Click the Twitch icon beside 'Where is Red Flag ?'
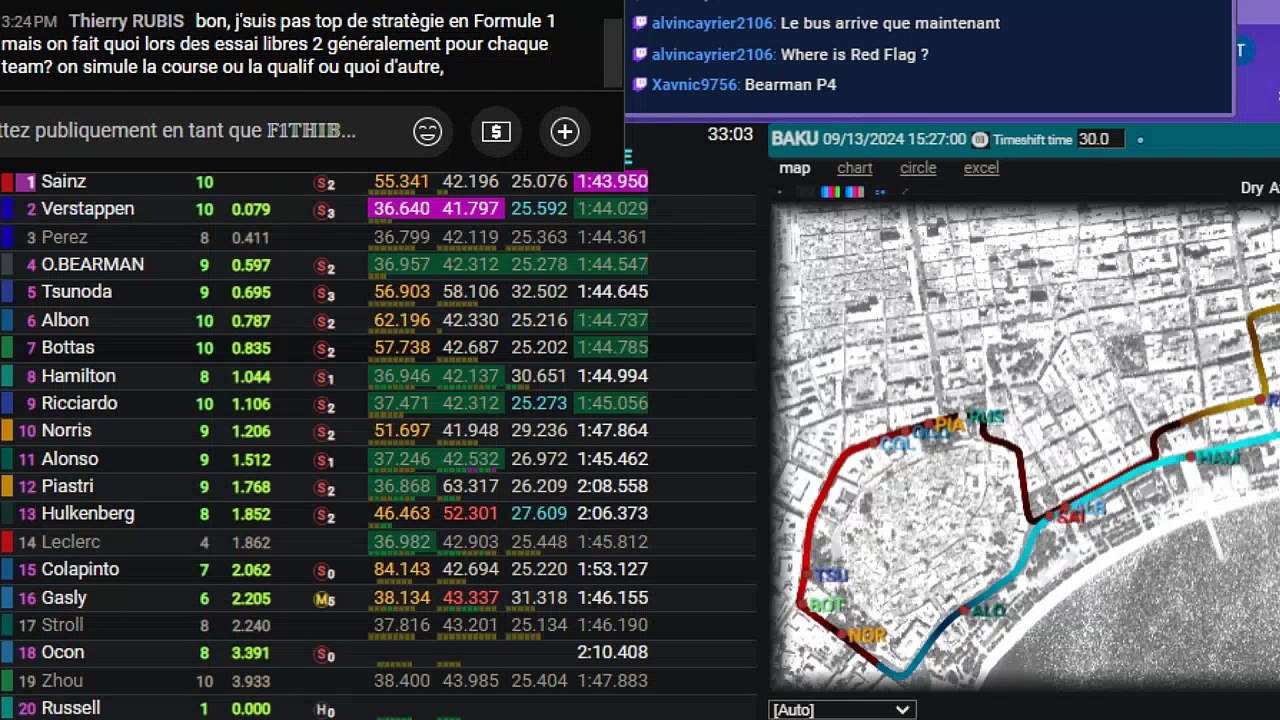This screenshot has height=720, width=1280. pyautogui.click(x=641, y=55)
